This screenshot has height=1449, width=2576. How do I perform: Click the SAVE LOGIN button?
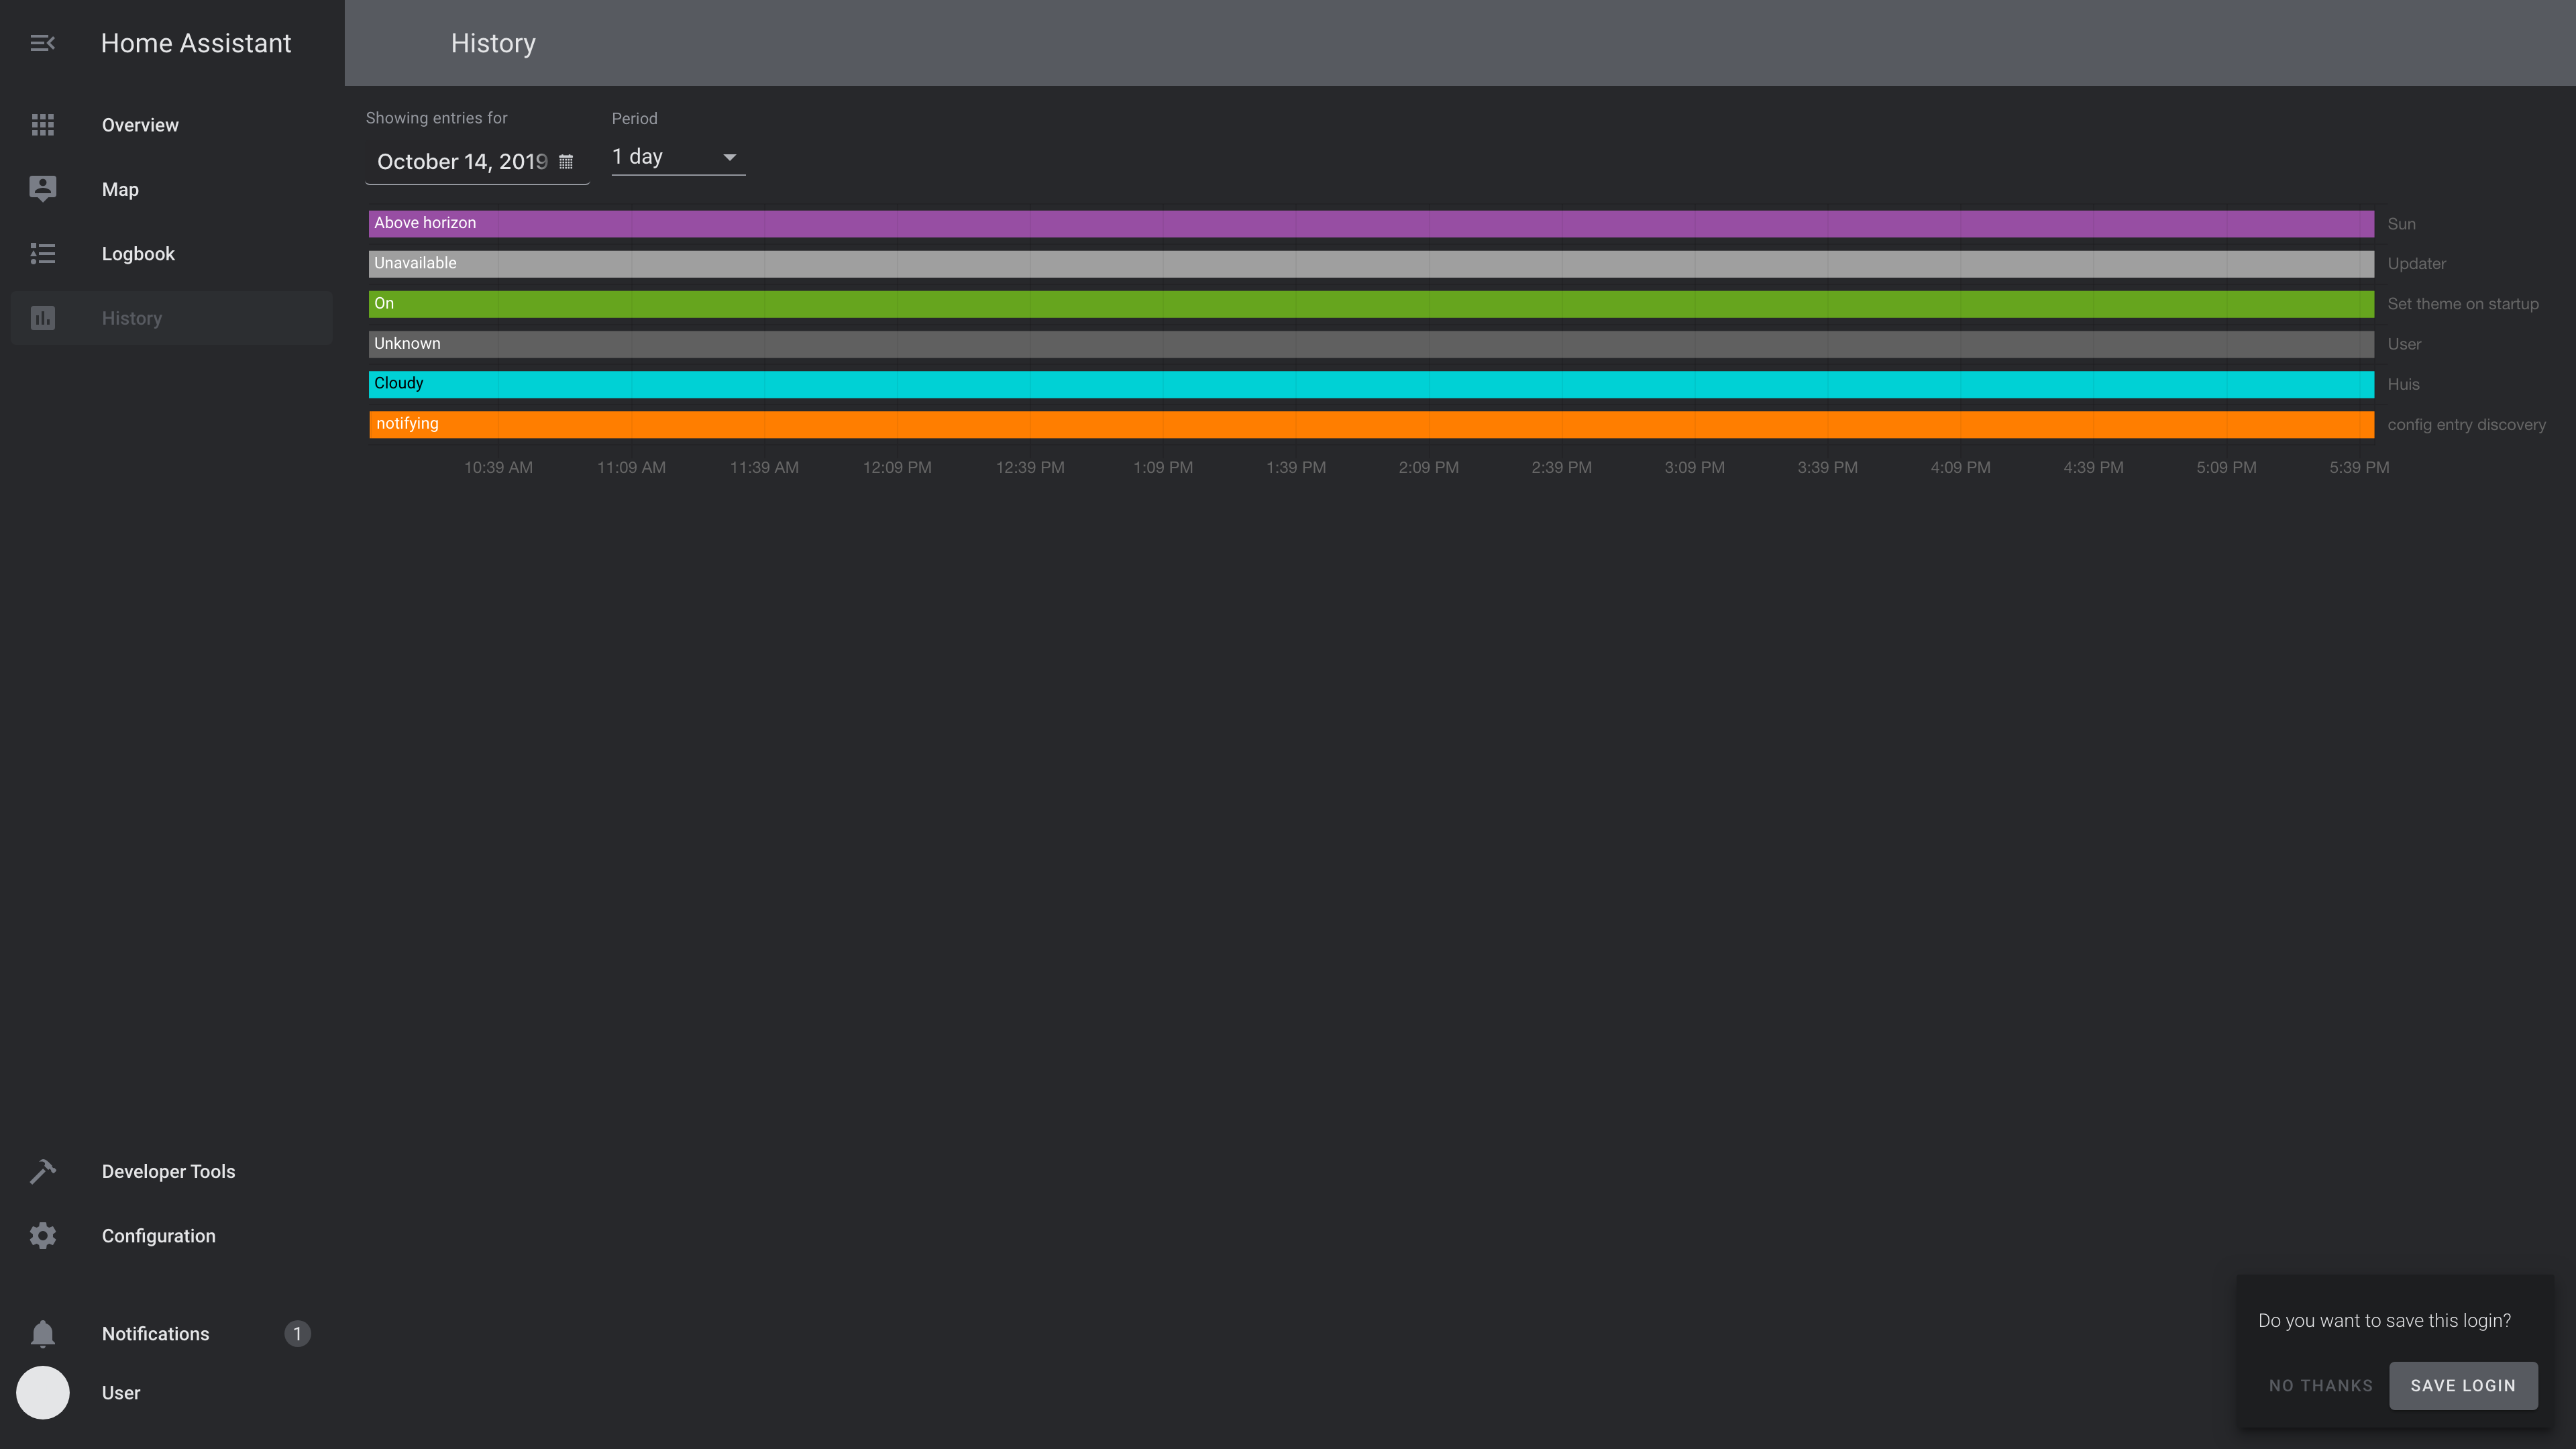click(x=2462, y=1385)
